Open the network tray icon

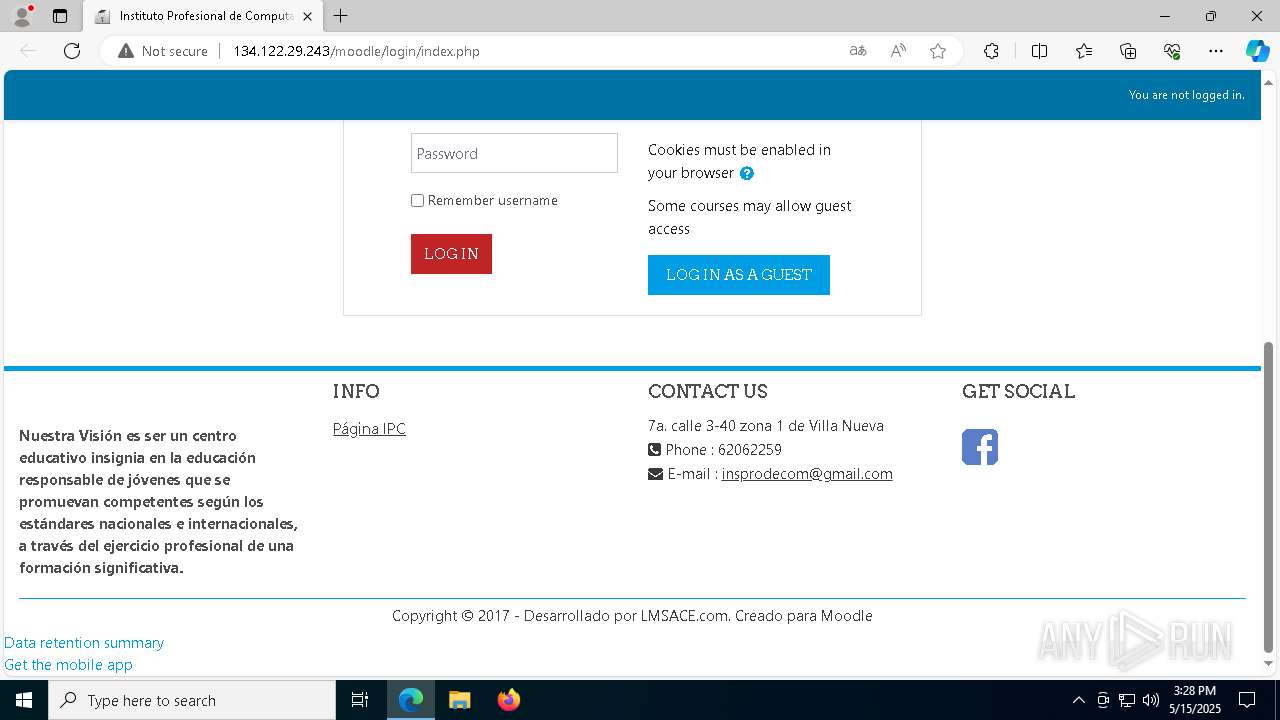coord(1127,700)
